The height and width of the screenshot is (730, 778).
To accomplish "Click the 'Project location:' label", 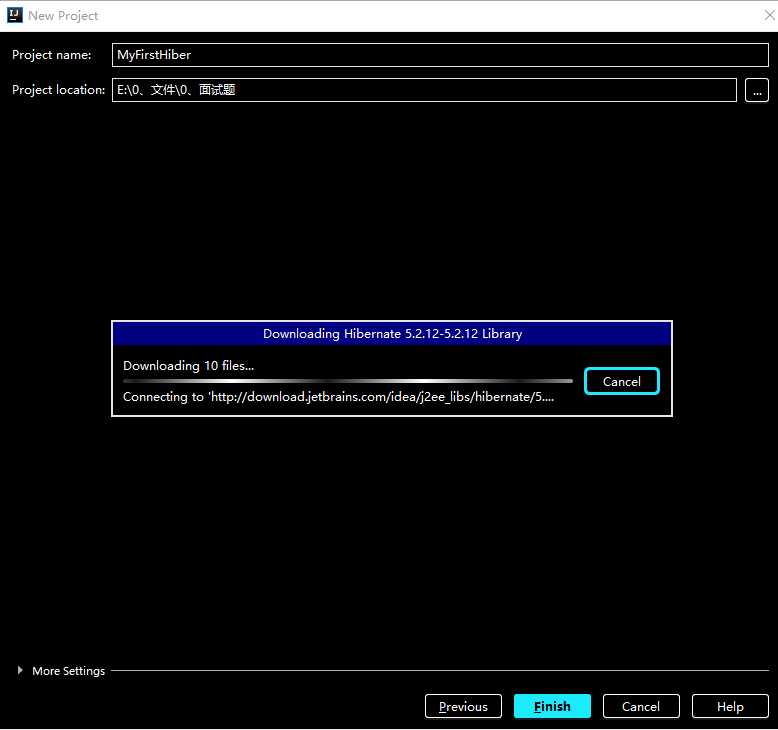I will [59, 90].
